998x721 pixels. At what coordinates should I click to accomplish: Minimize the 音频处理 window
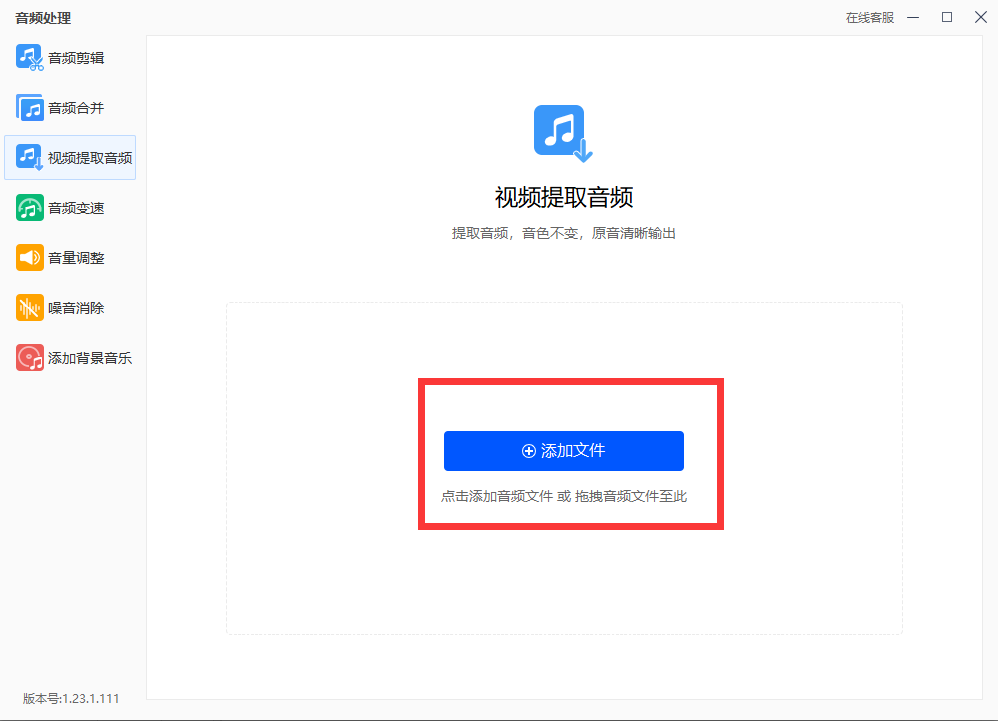point(913,17)
